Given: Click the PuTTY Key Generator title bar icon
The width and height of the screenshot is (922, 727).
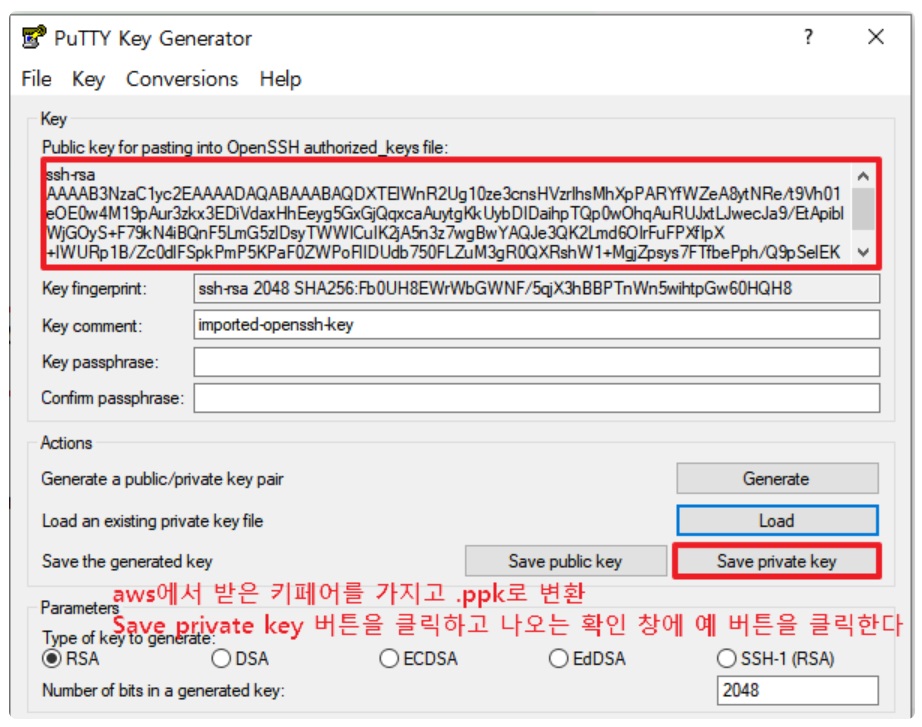Looking at the screenshot, I should 34,37.
